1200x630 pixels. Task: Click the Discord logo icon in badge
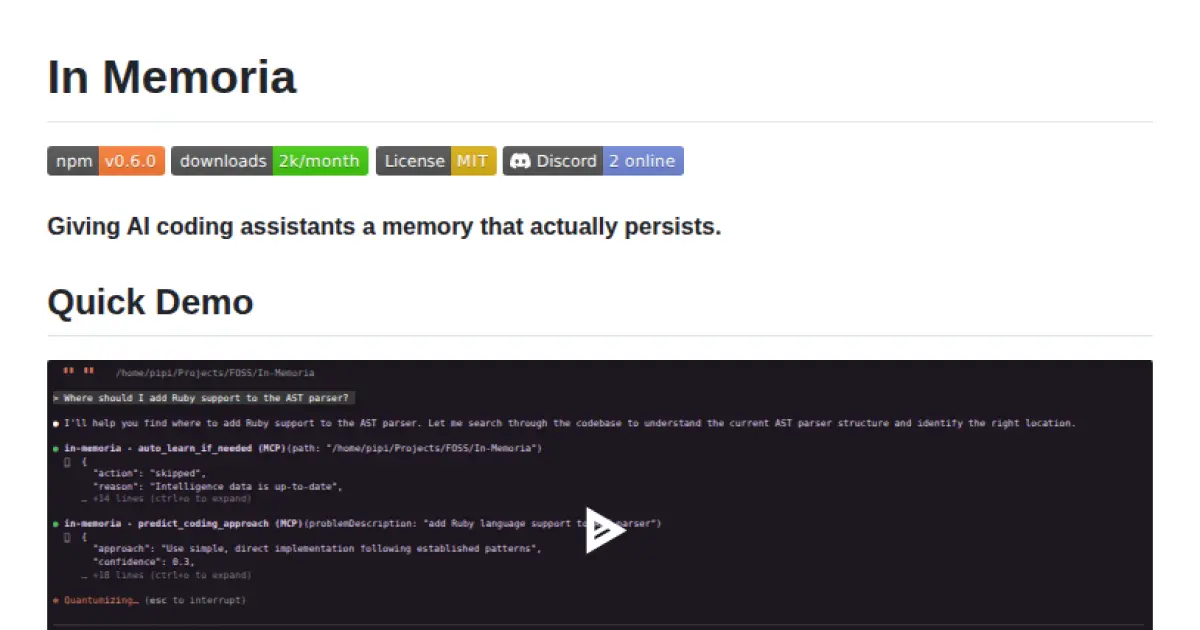(x=520, y=161)
